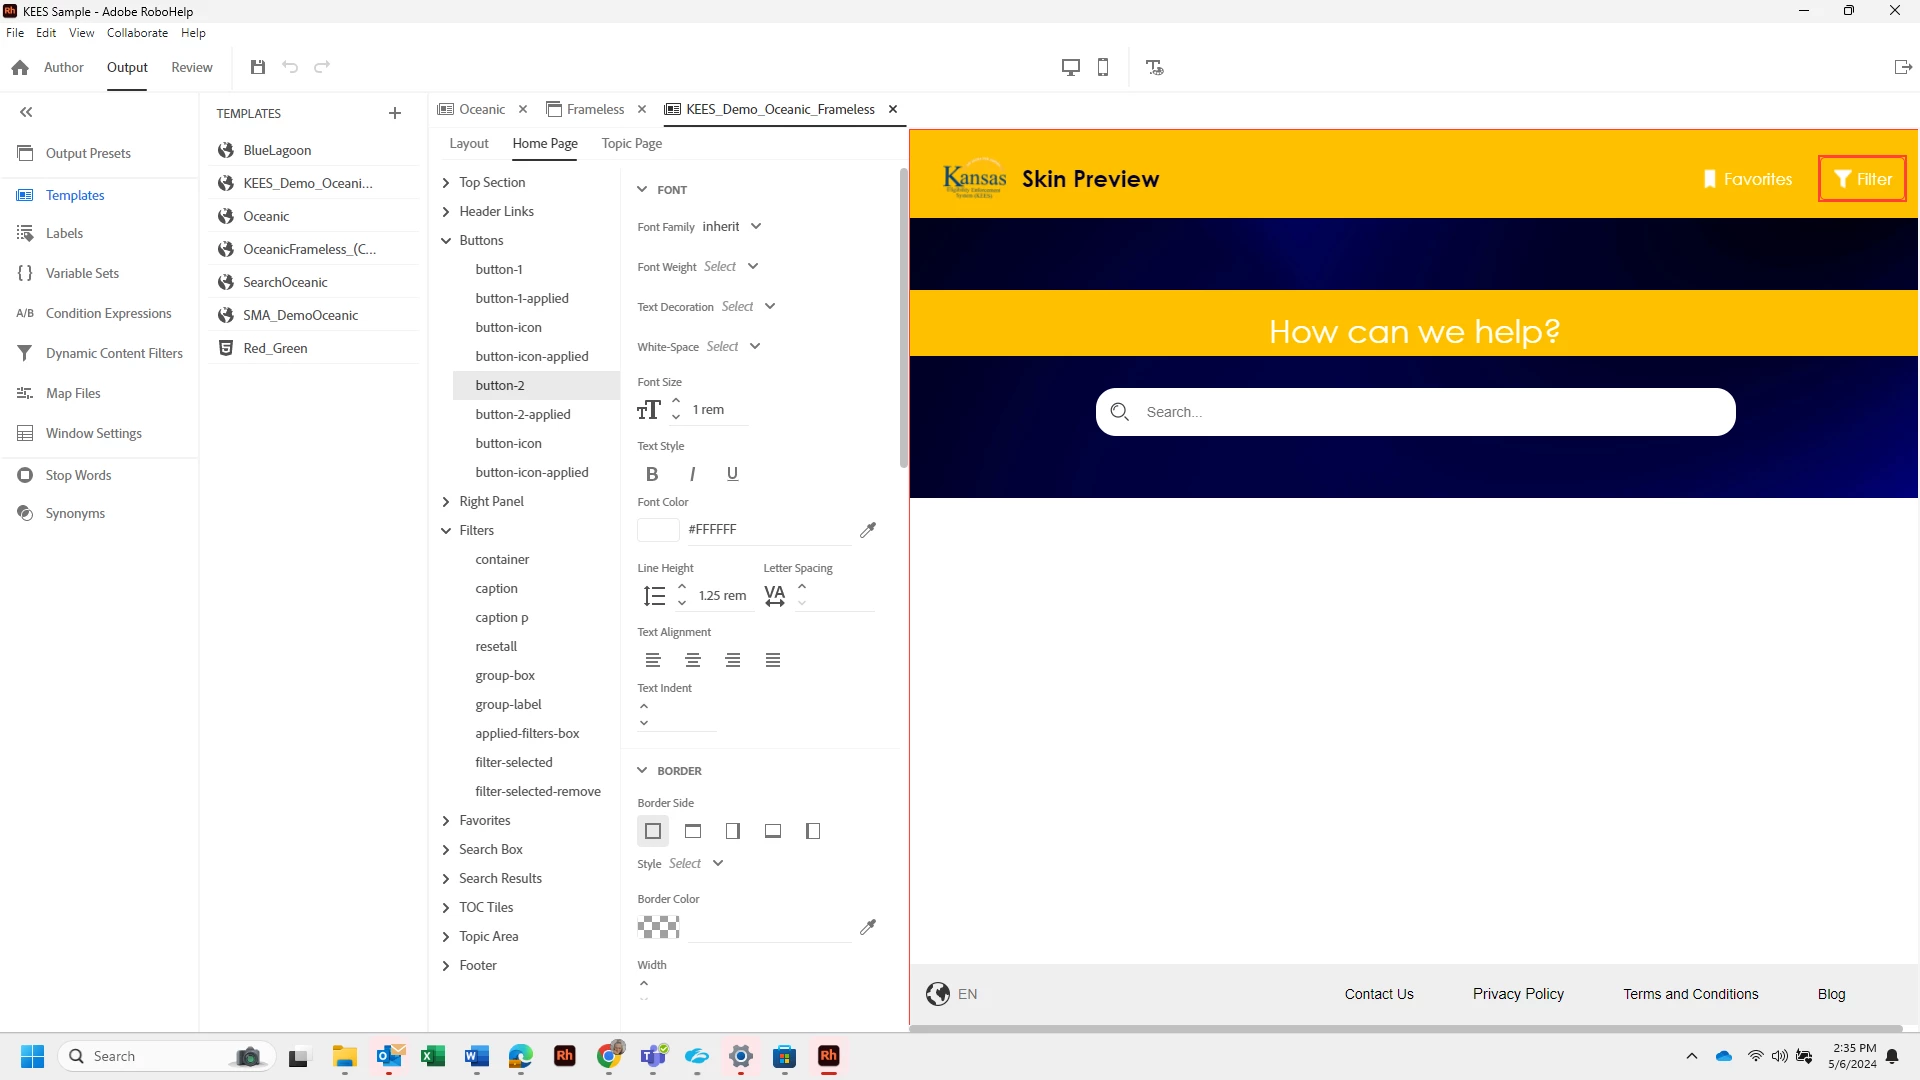Toggle Bold text style
This screenshot has height=1080, width=1920.
[652, 474]
